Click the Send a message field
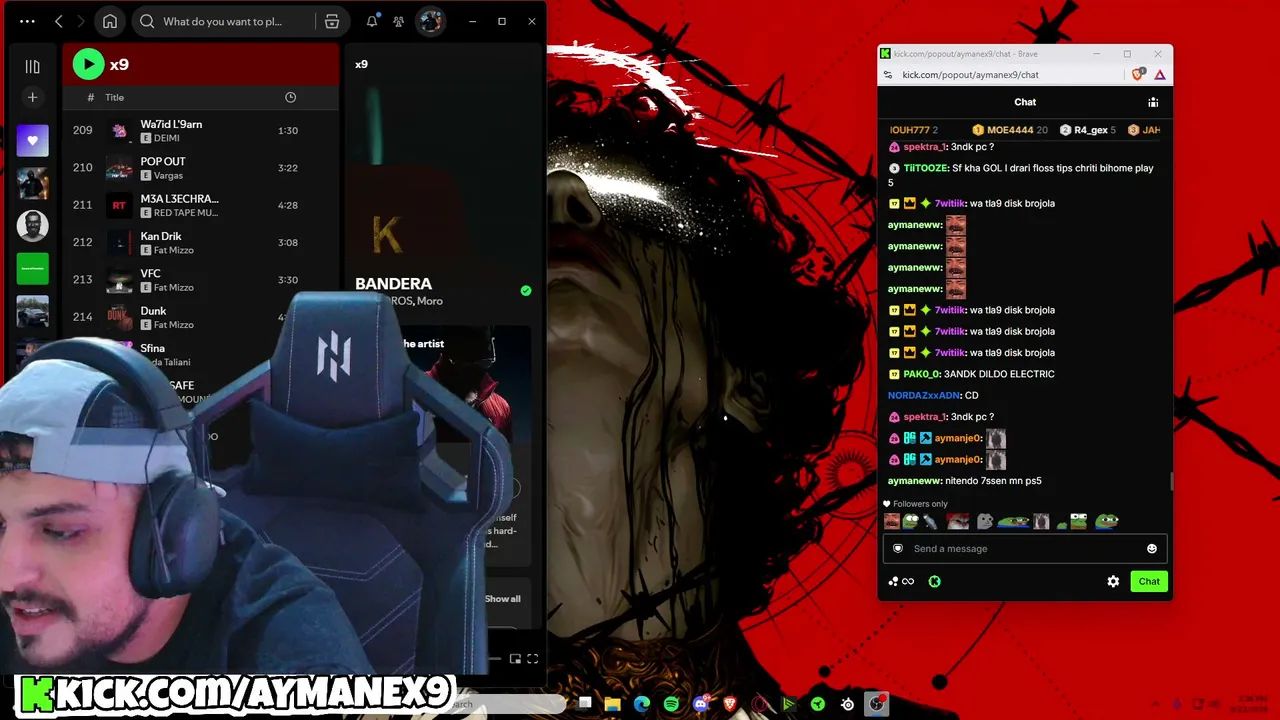Viewport: 1280px width, 720px height. [x=1025, y=548]
